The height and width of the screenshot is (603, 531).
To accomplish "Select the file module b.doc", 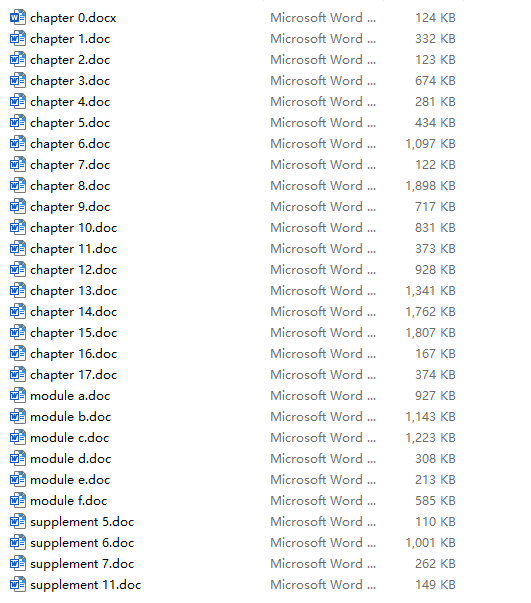I will tap(70, 417).
